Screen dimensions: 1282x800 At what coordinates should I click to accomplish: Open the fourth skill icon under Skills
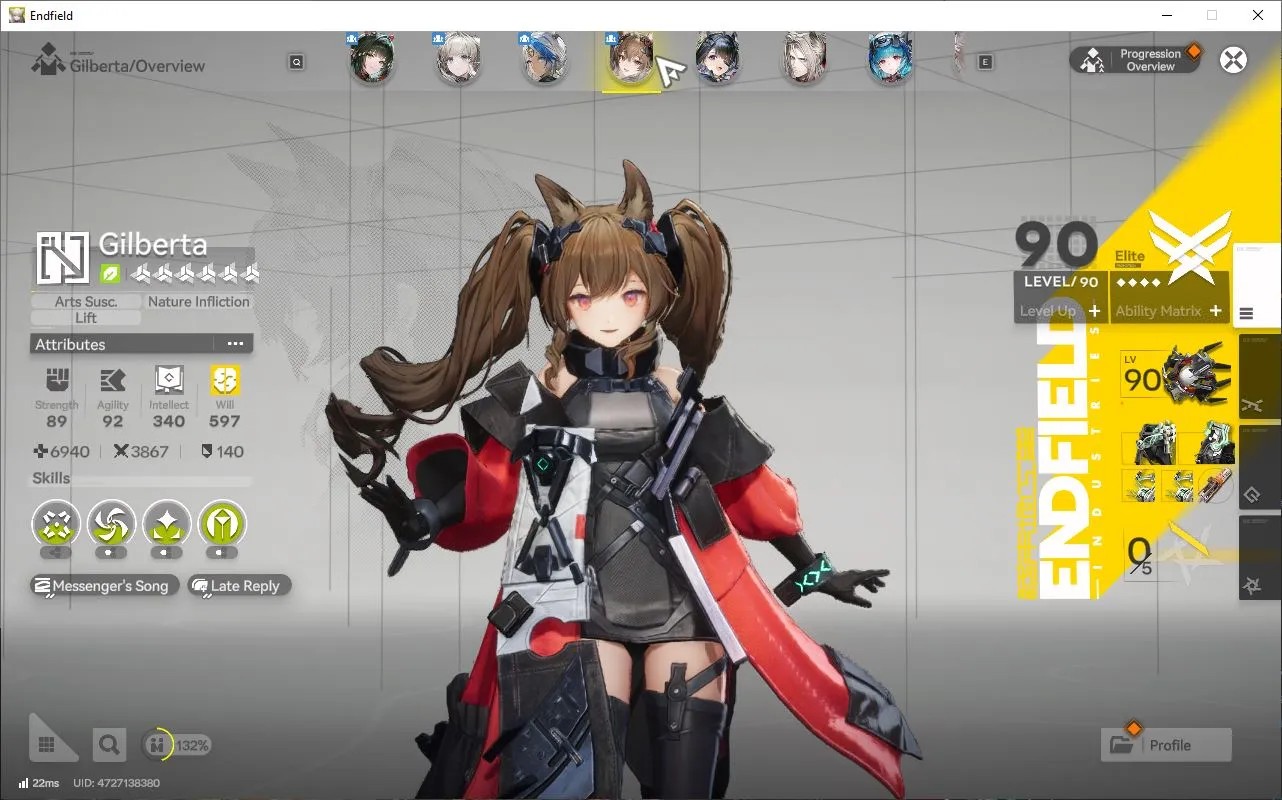(x=222, y=522)
